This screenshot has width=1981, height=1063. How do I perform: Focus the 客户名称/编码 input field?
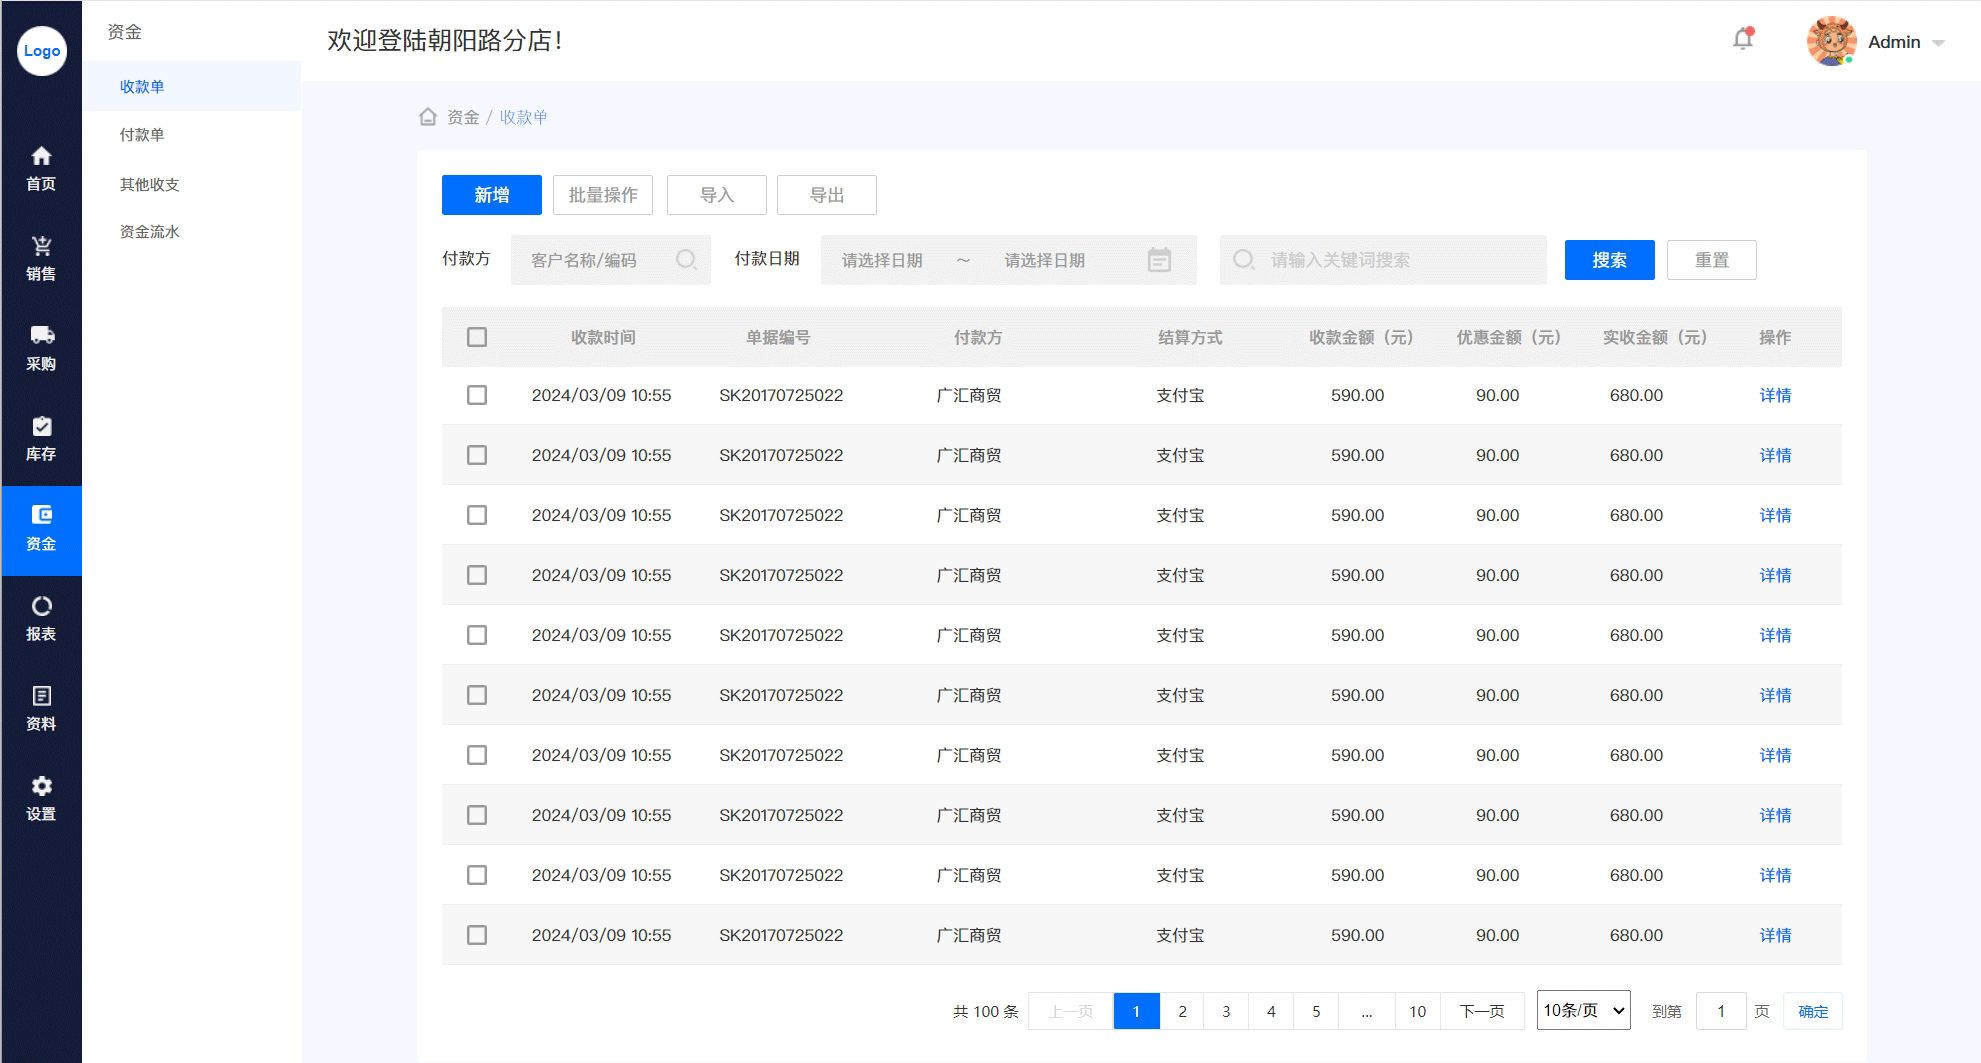611,260
